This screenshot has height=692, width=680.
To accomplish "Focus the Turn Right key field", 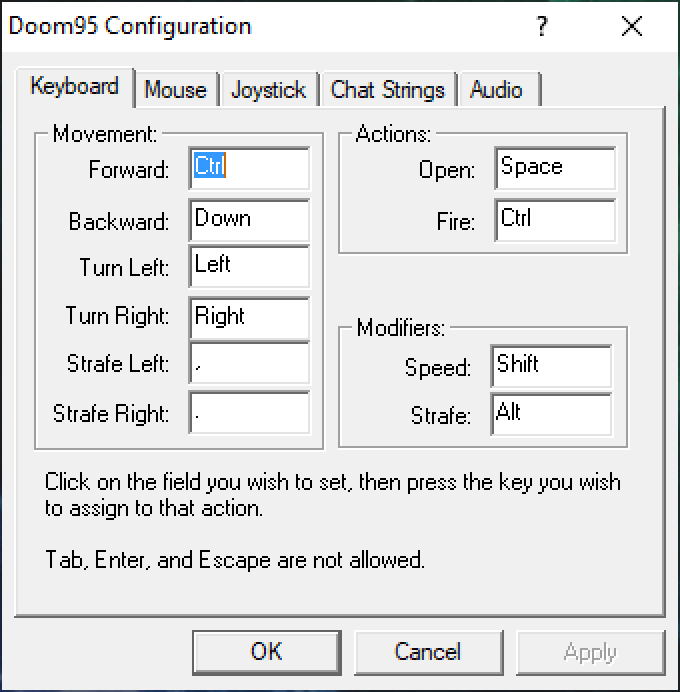I will point(249,318).
